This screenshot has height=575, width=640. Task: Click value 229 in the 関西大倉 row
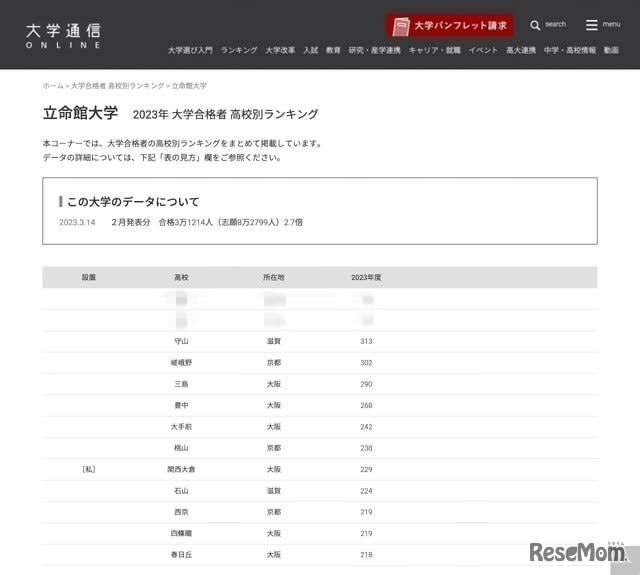click(366, 469)
